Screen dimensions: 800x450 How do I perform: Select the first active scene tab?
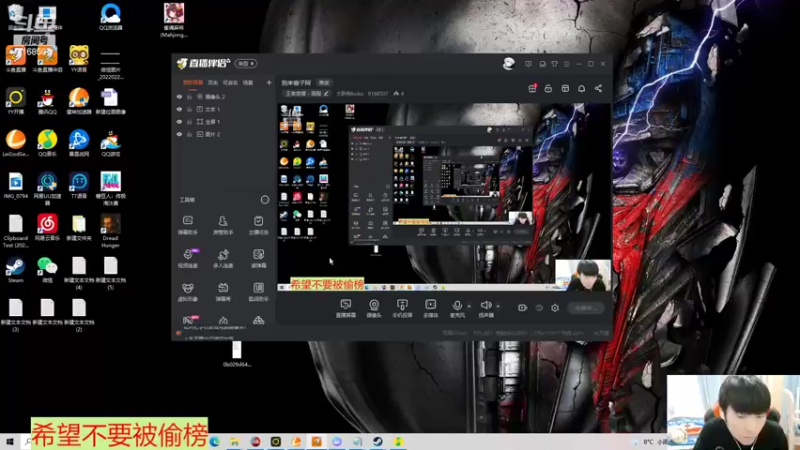coord(193,82)
